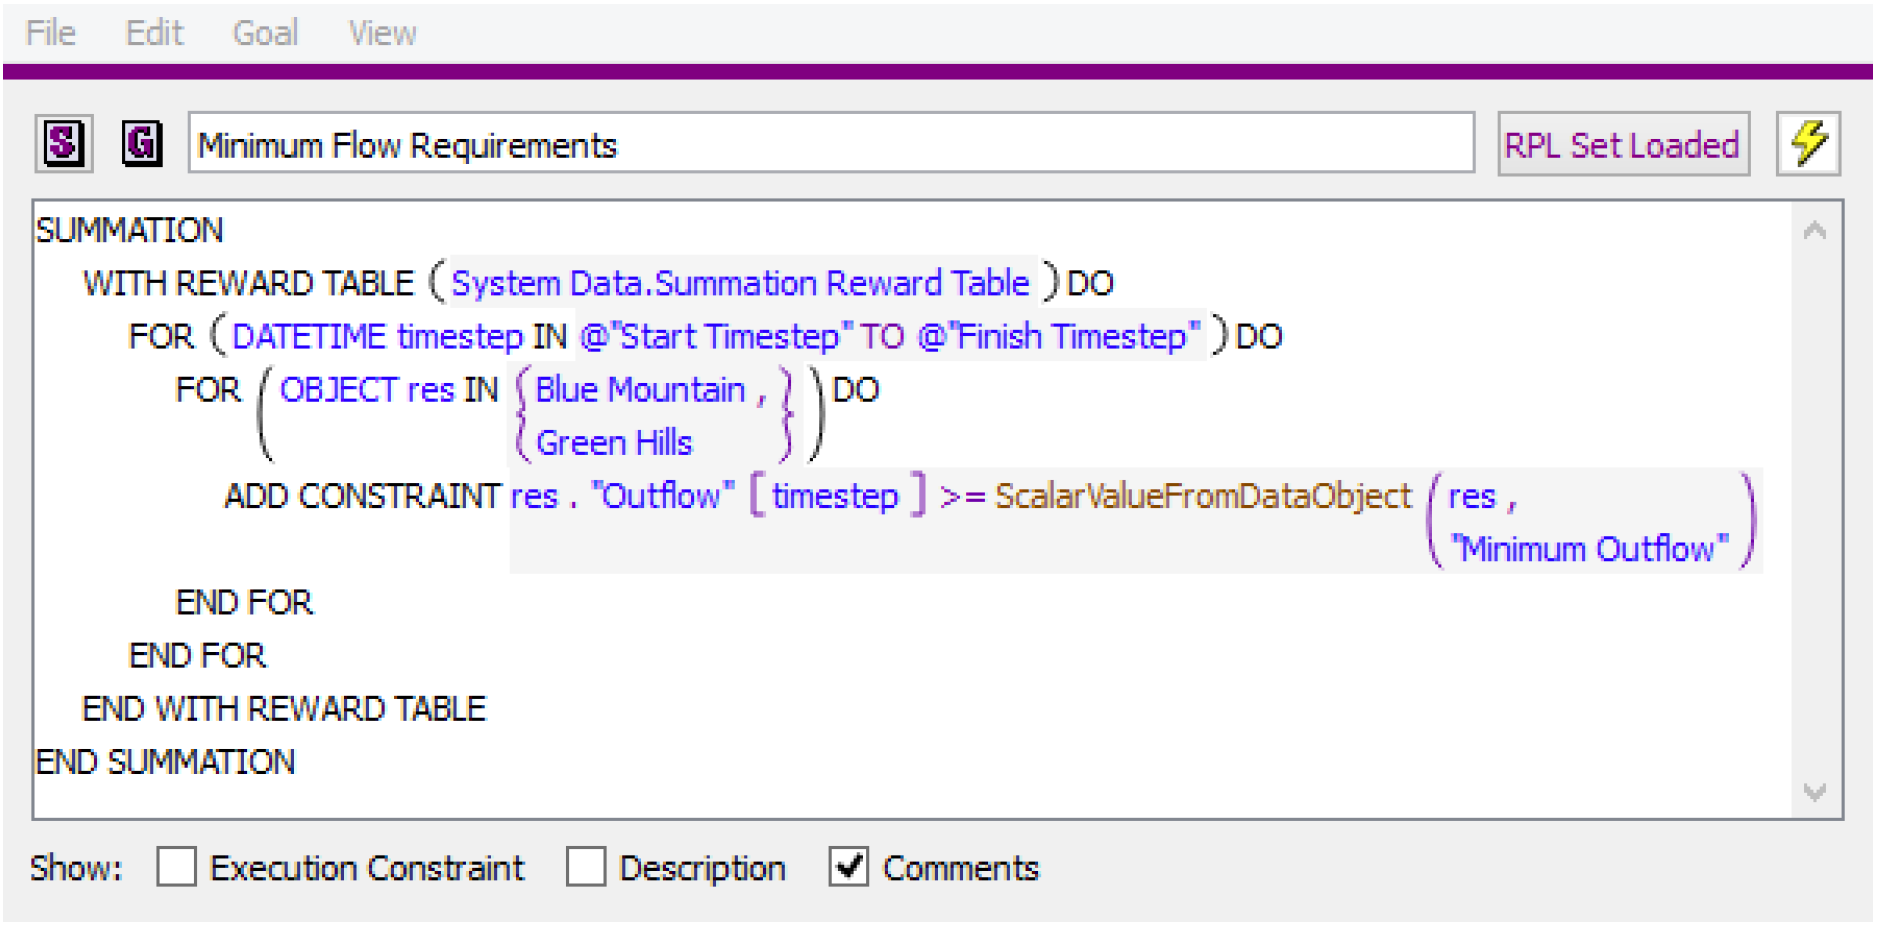Click the purple S set icon
Image resolution: width=1882 pixels, height=930 pixels.
pos(63,144)
